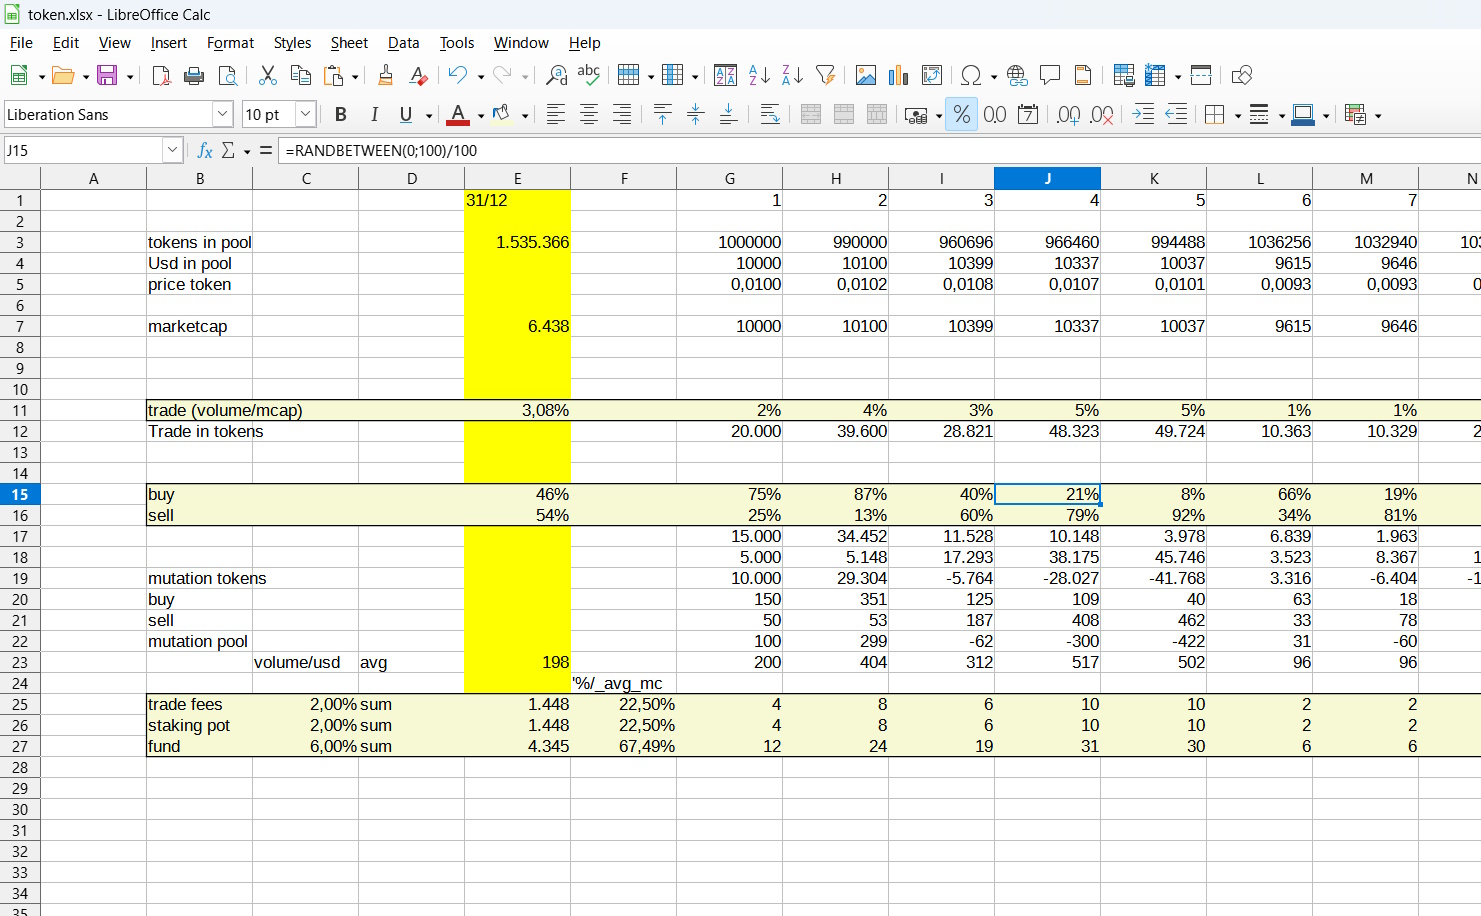1481x916 pixels.
Task: Click the Name Box showing J15
Action: coord(83,150)
